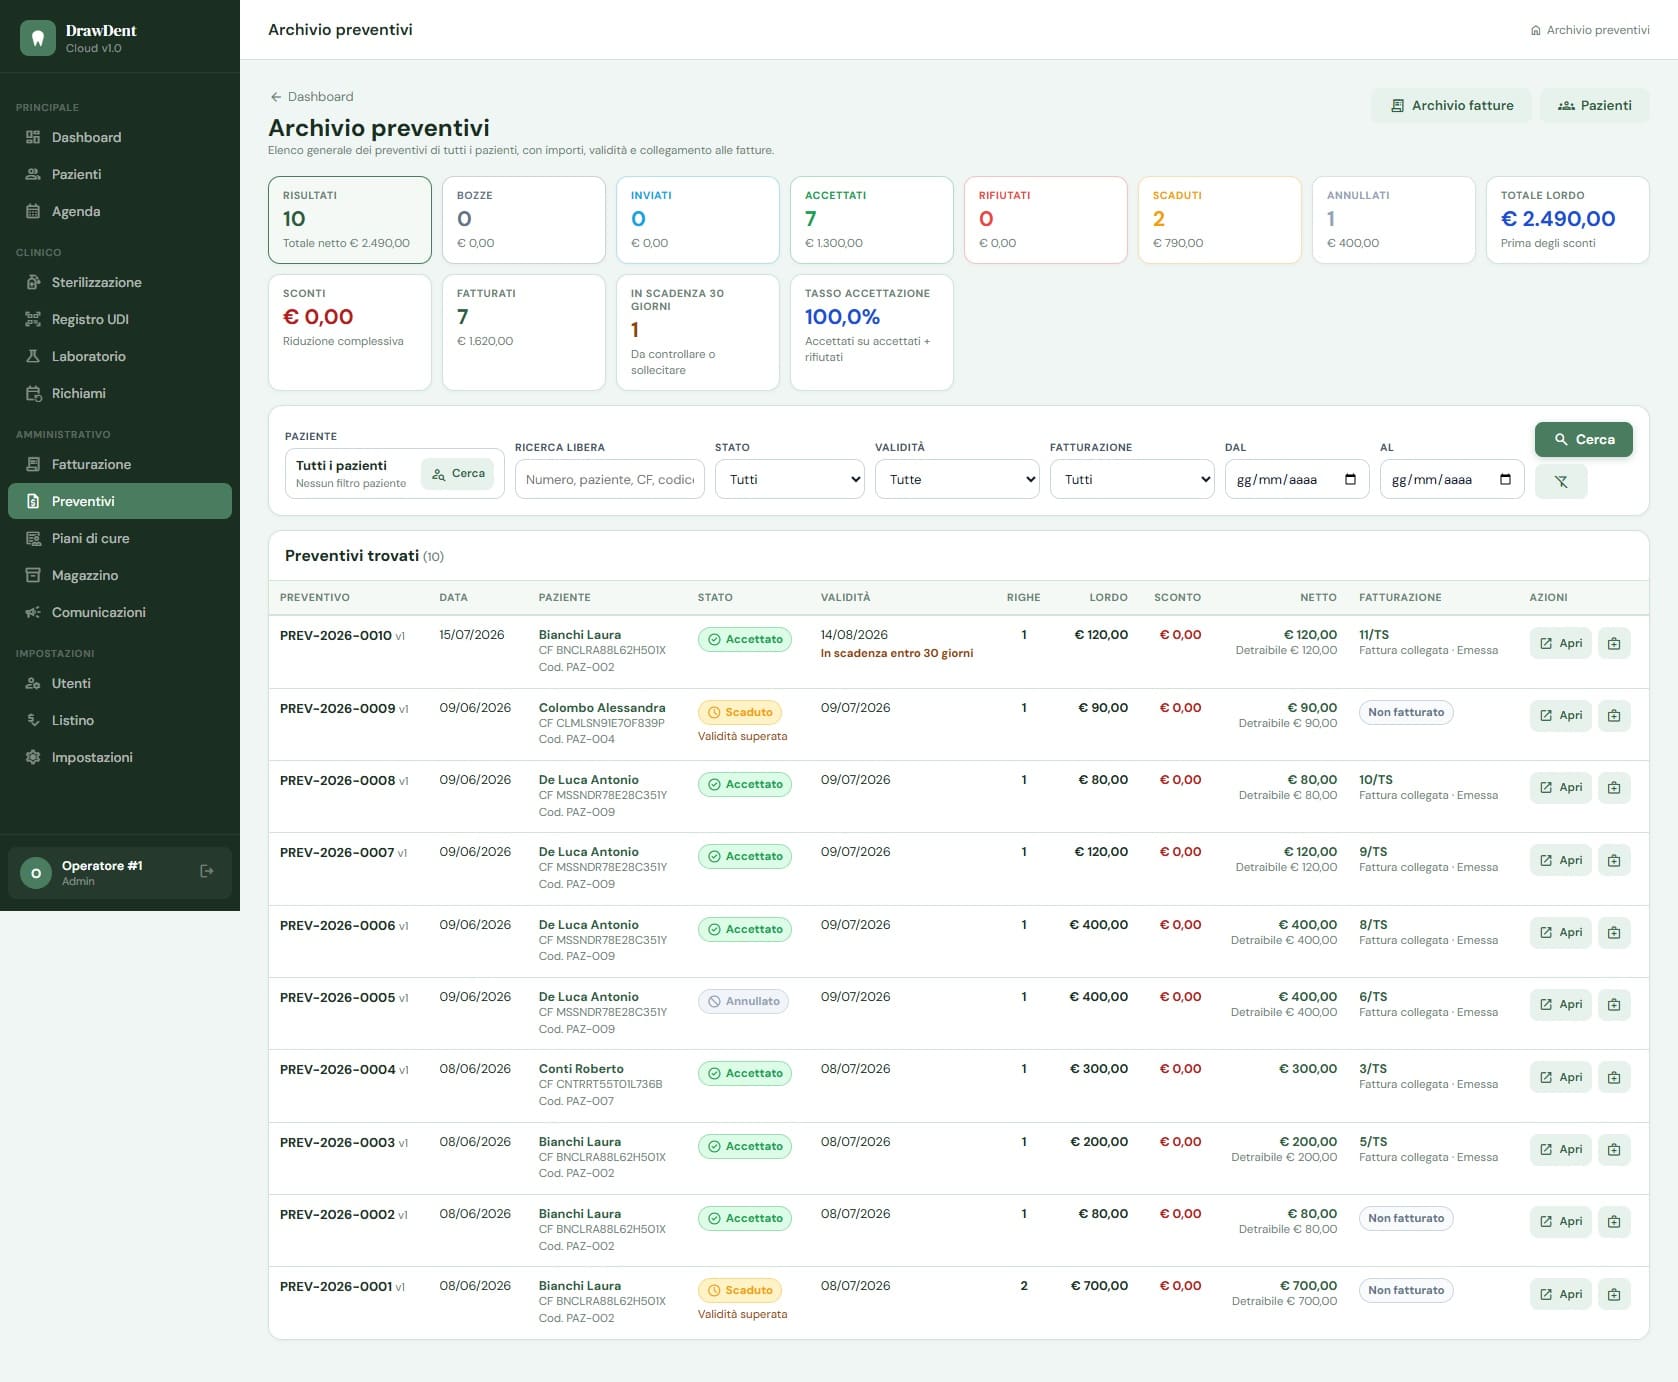Open Sterilizzazione section
This screenshot has width=1678, height=1382.
[x=120, y=282]
